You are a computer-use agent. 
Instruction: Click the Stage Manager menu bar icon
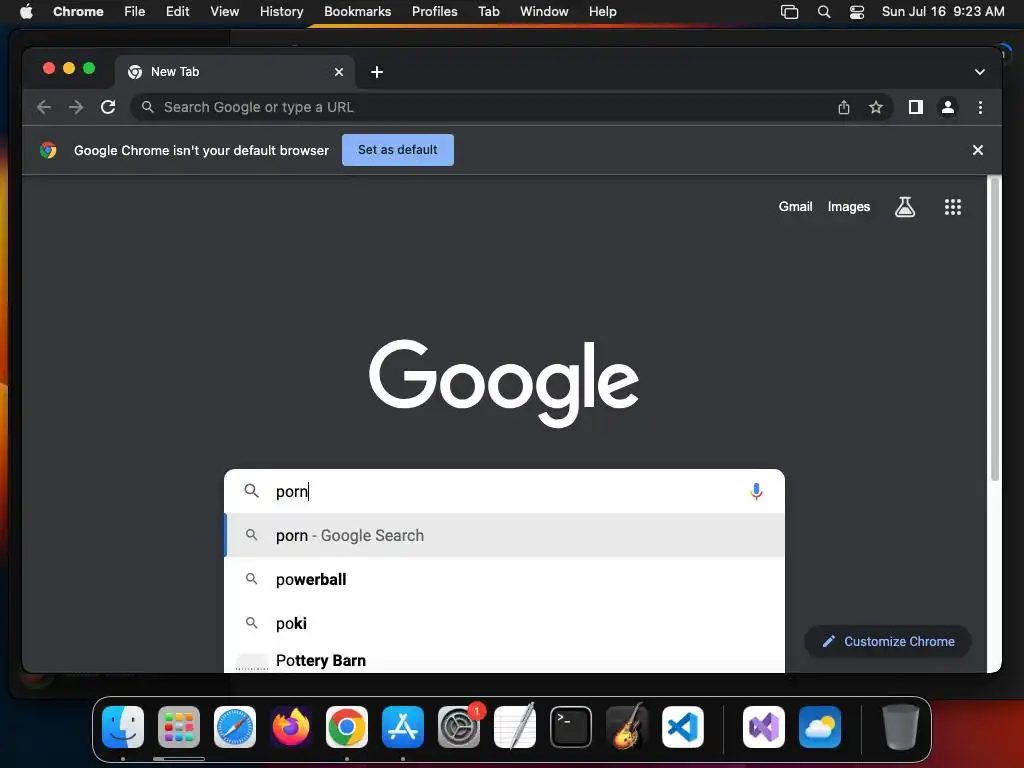[790, 12]
